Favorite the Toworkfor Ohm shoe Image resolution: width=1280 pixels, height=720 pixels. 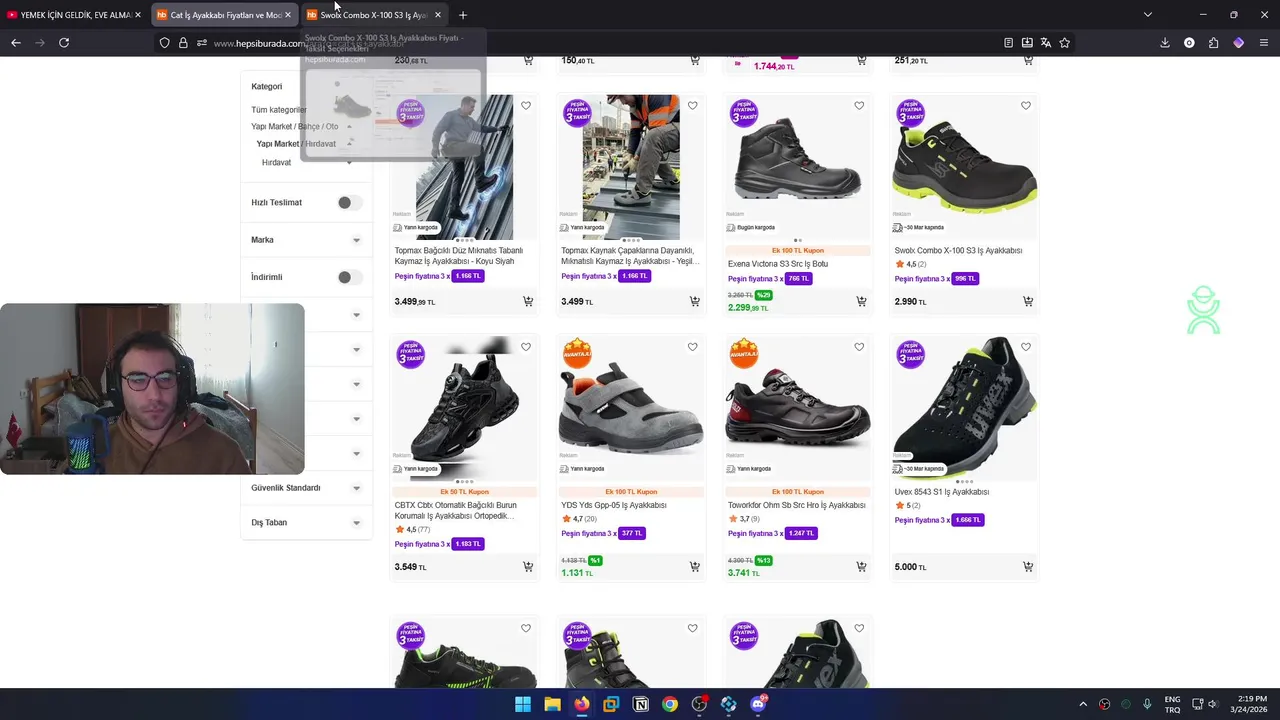tap(859, 347)
